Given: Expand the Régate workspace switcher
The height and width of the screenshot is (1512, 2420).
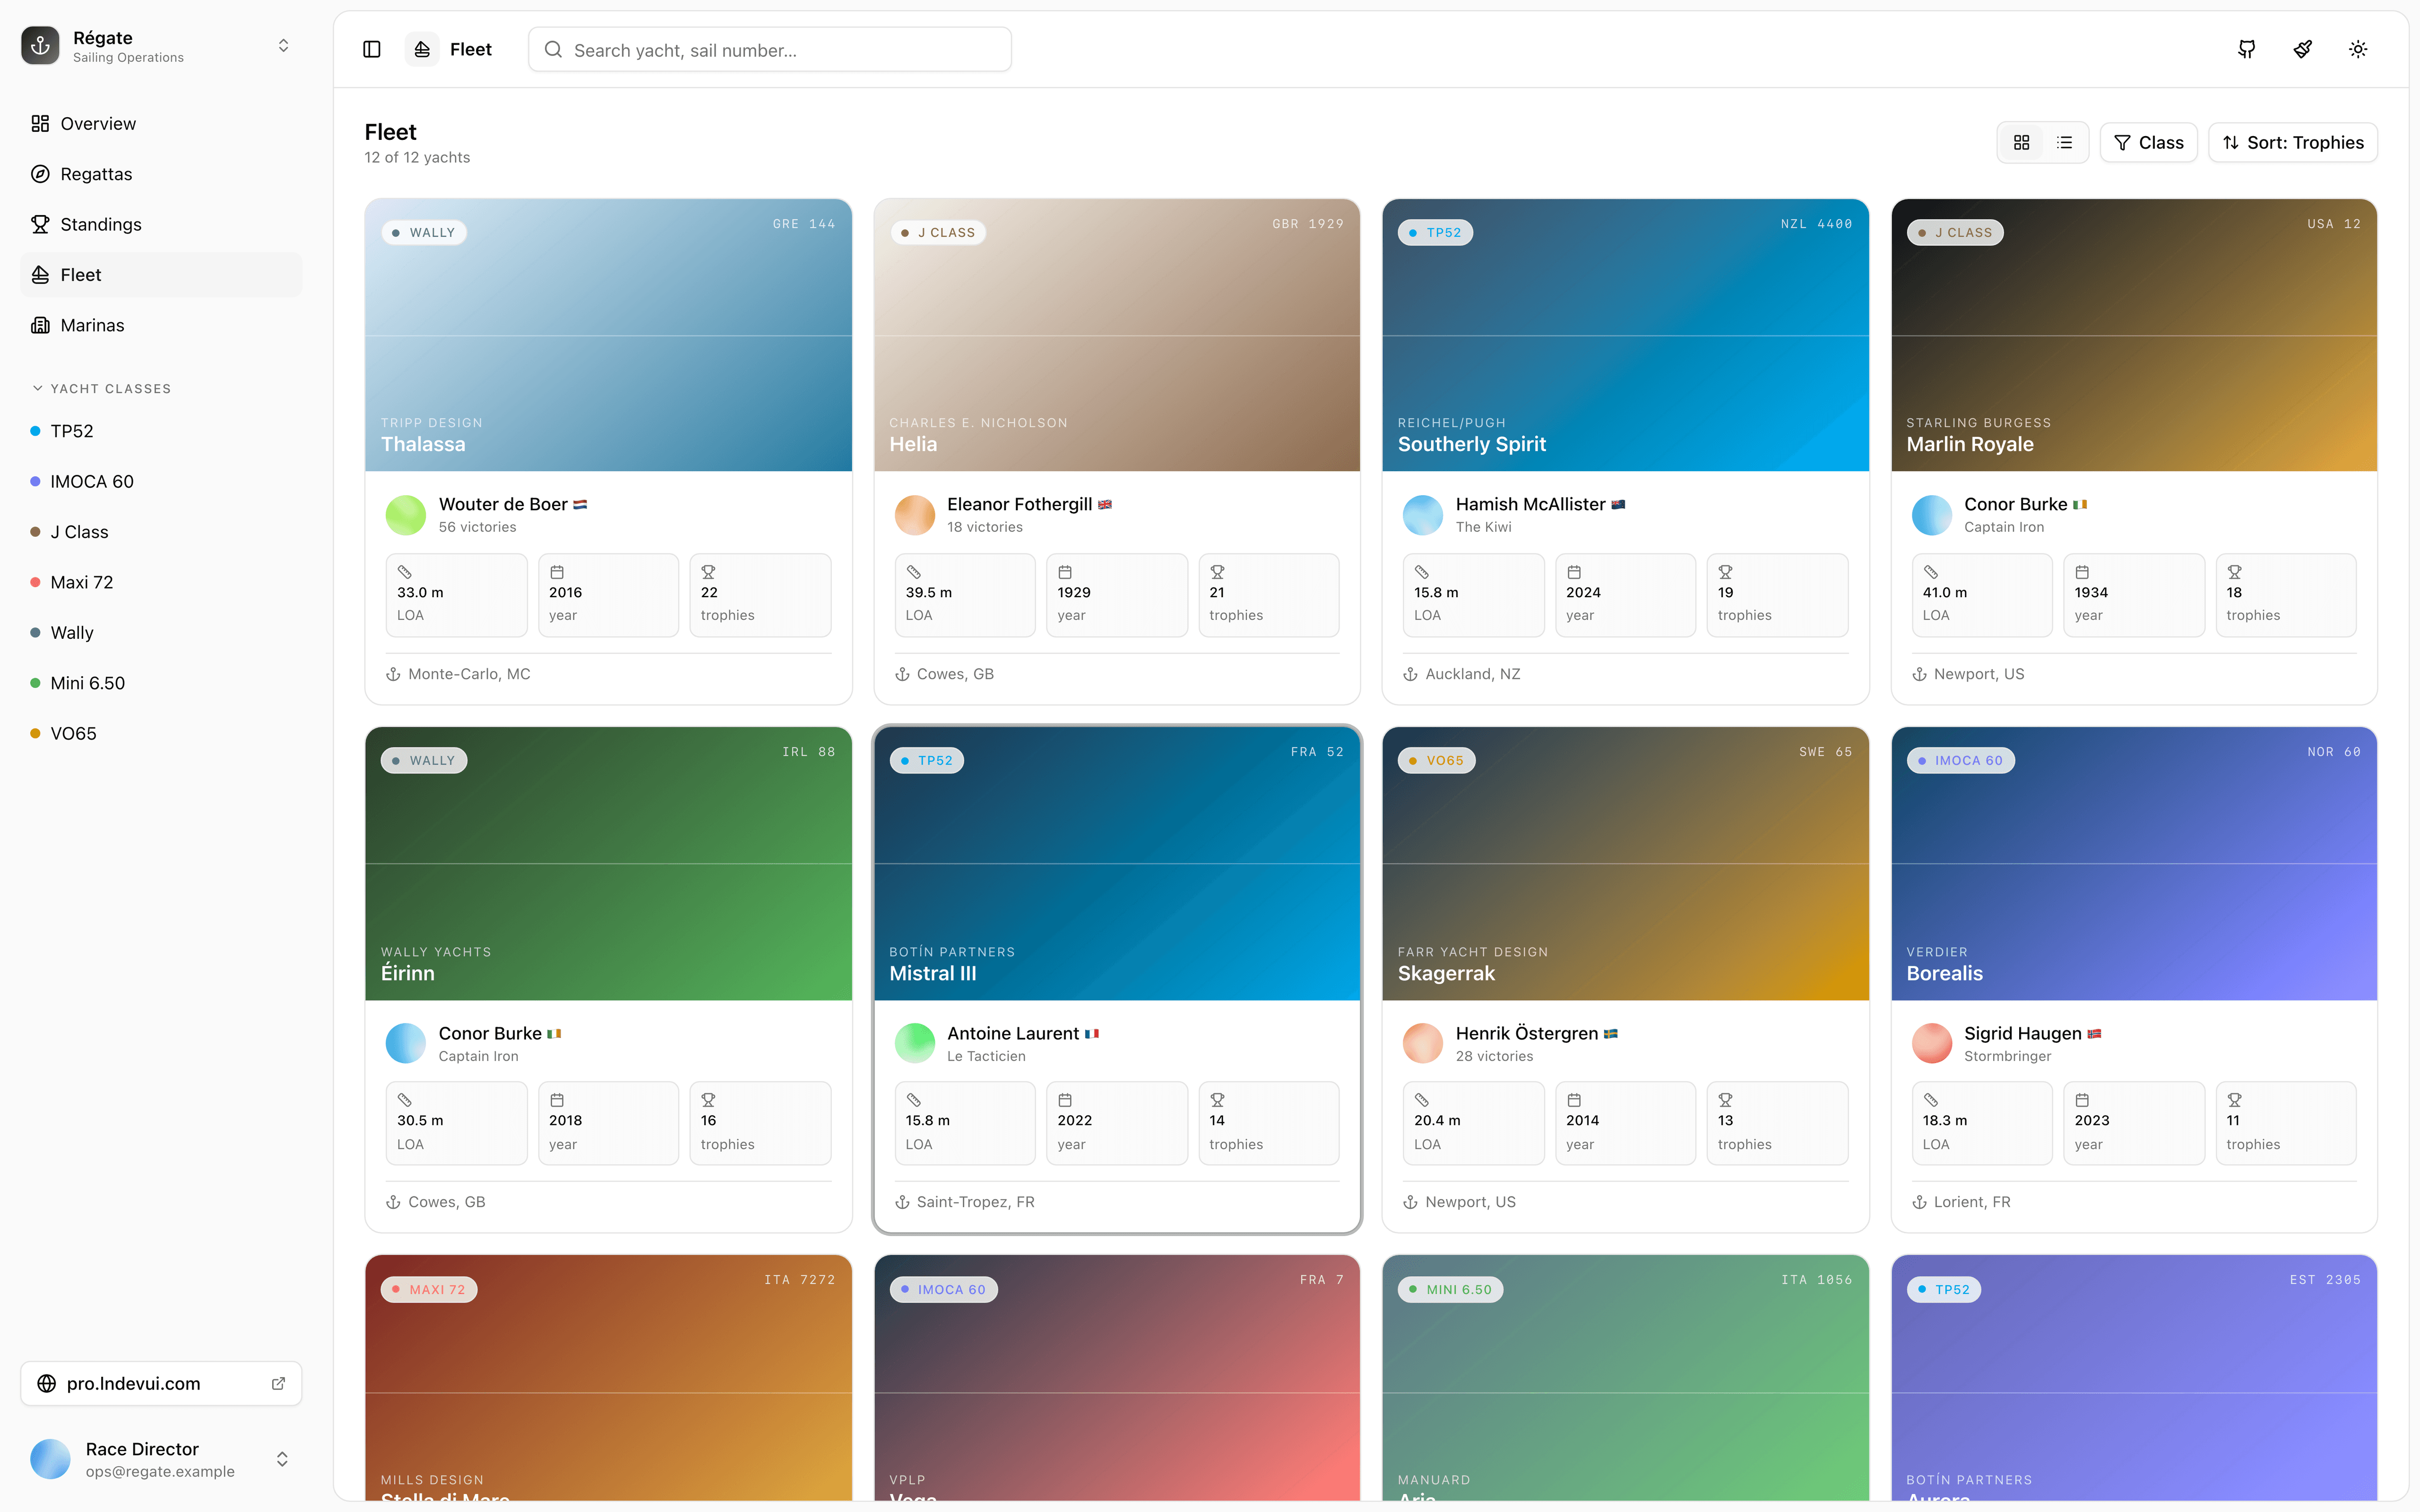Looking at the screenshot, I should [x=160, y=46].
